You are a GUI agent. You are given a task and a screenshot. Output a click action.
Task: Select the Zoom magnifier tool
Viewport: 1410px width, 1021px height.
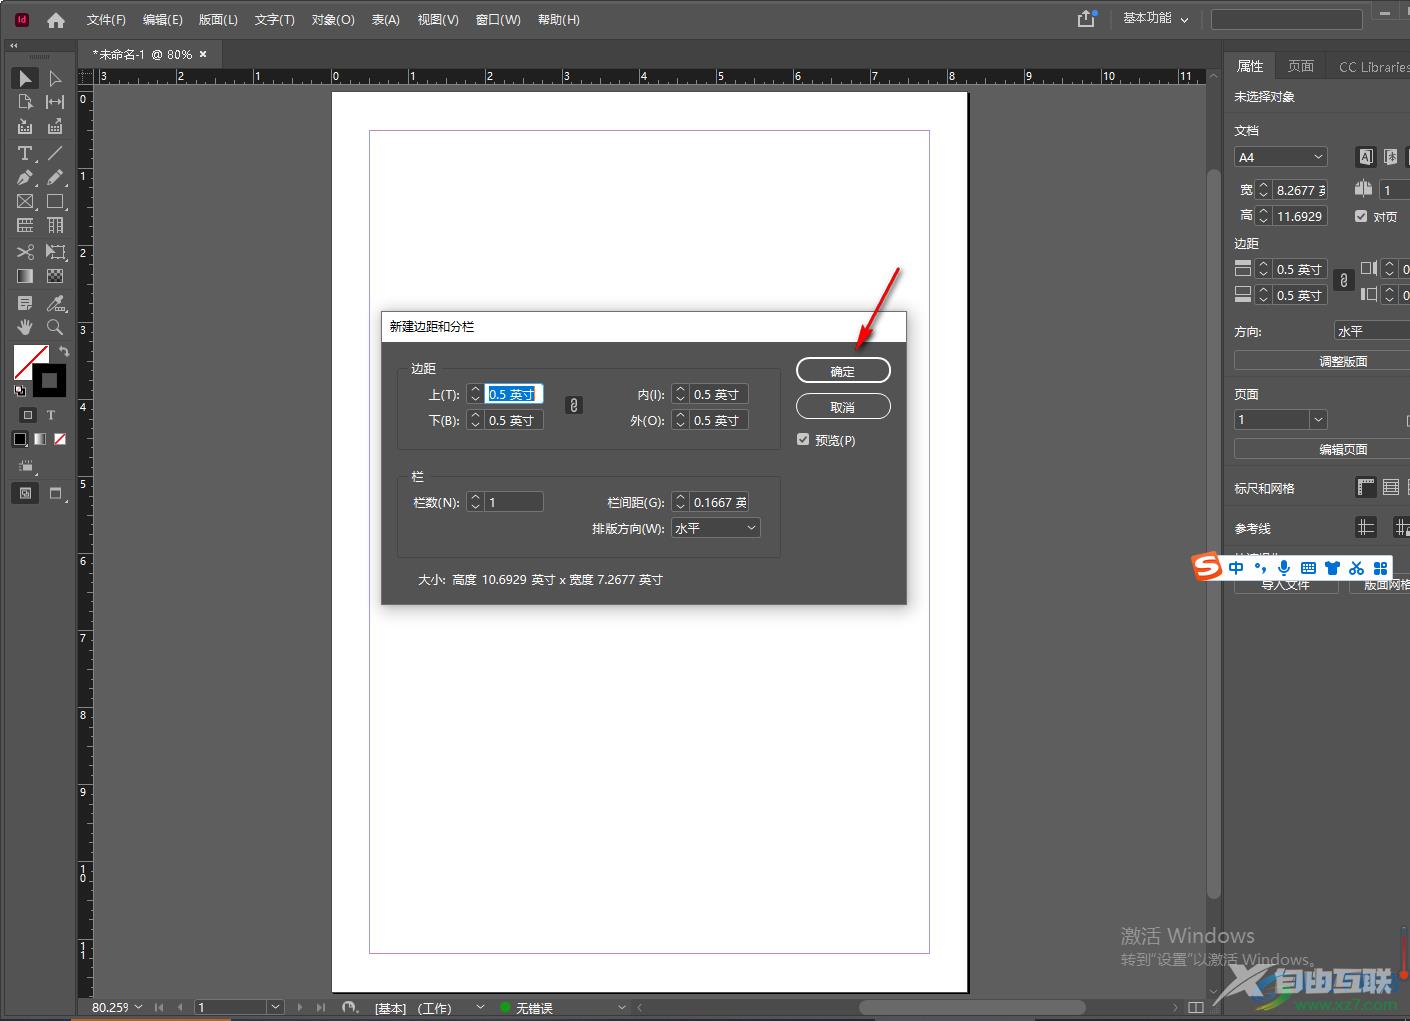point(55,327)
